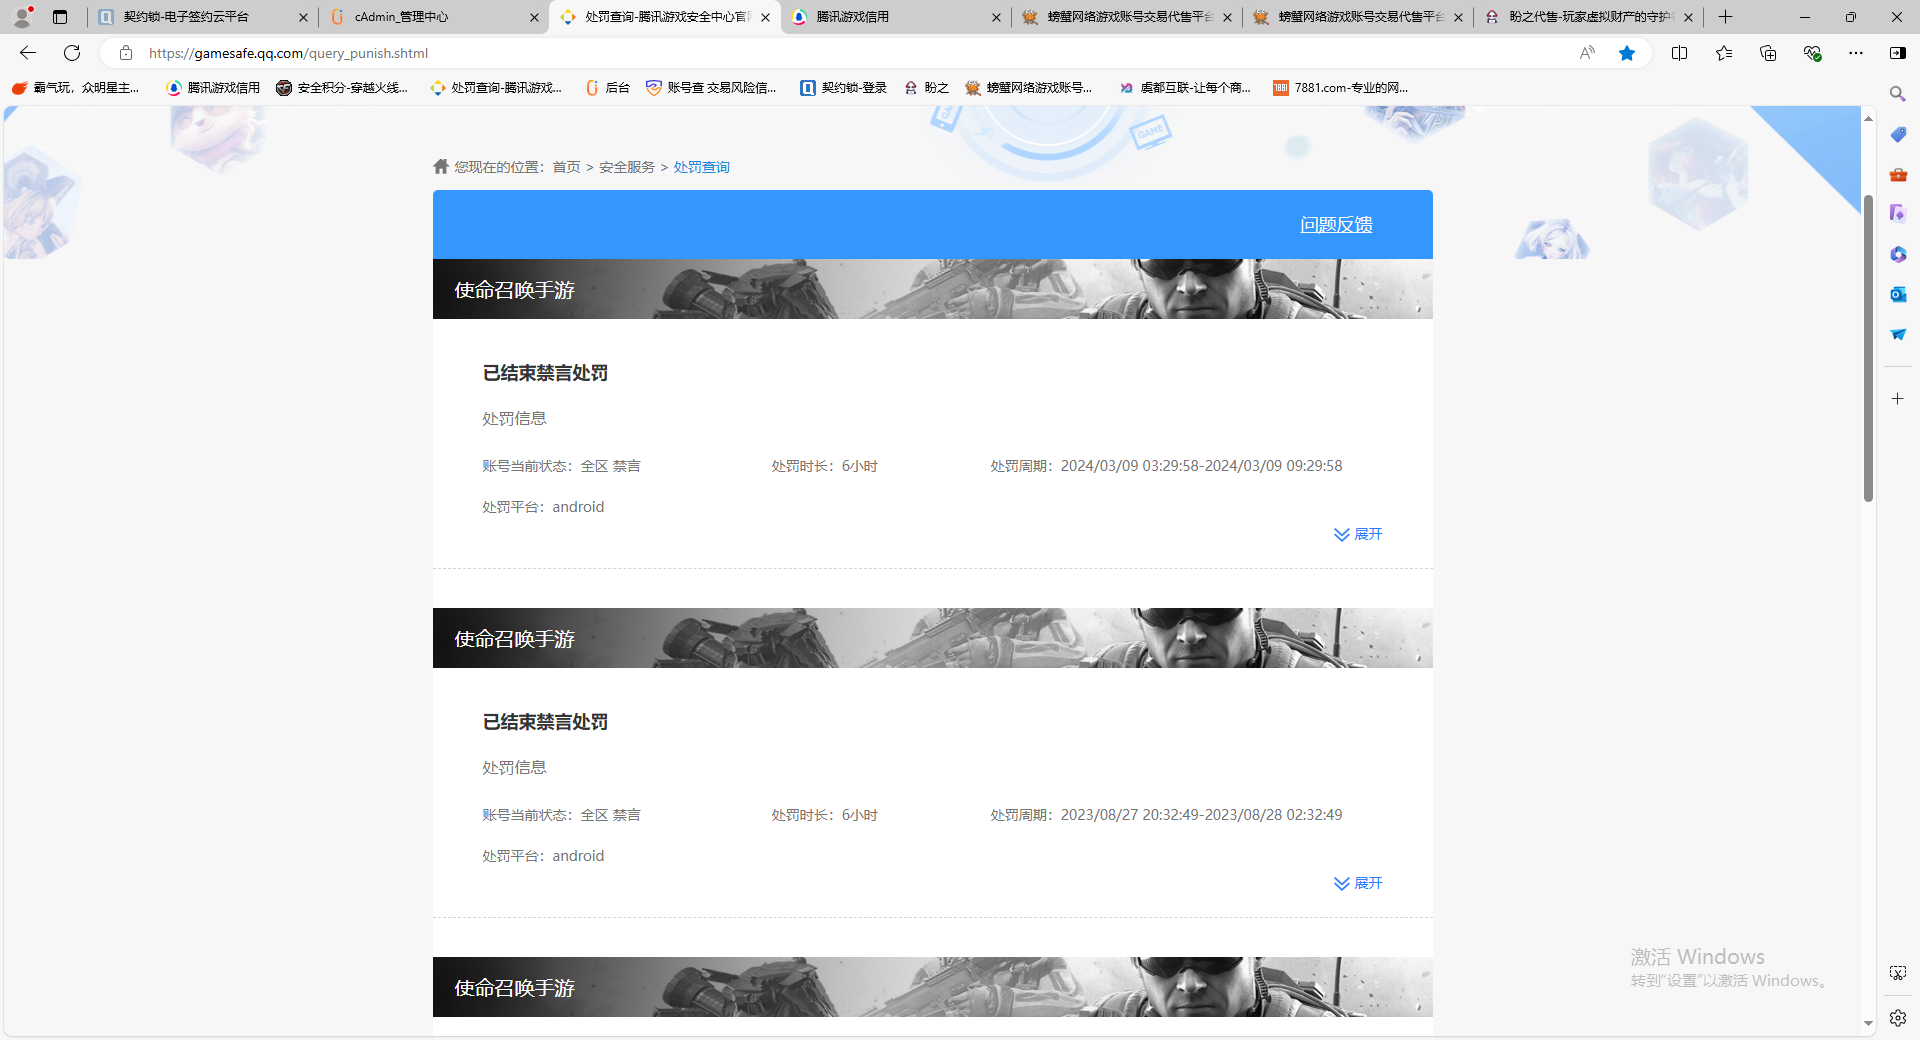Launch the screenshot capture tool in the sidebar
The height and width of the screenshot is (1040, 1920).
[x=1897, y=971]
